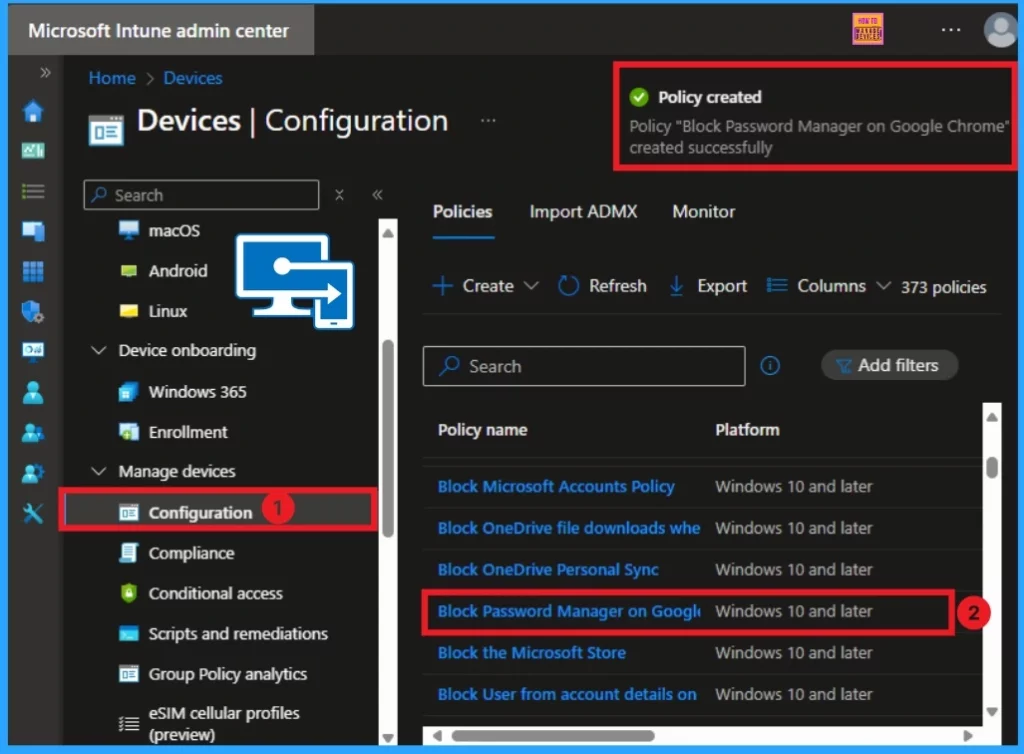Open the Groups icon in left rail

pyautogui.click(x=33, y=433)
